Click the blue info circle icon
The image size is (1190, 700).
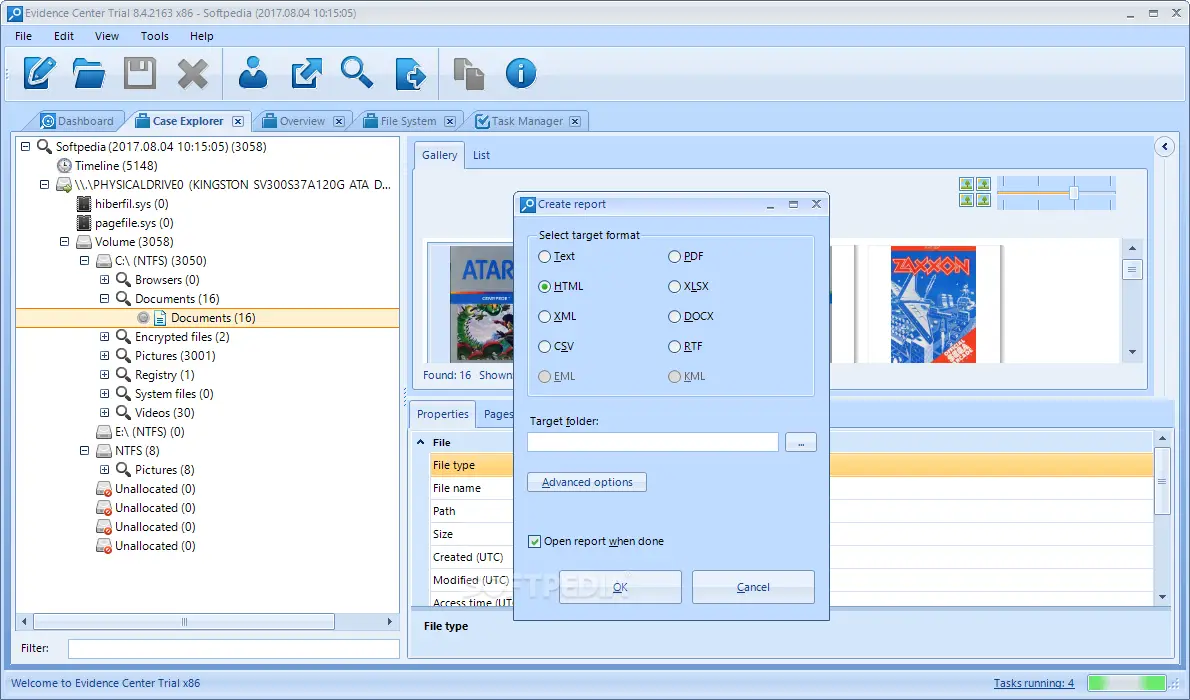point(521,74)
